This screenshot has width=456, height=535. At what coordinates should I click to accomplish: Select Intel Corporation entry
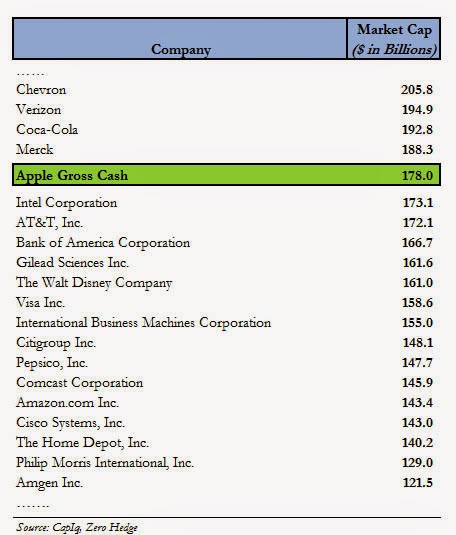click(67, 203)
